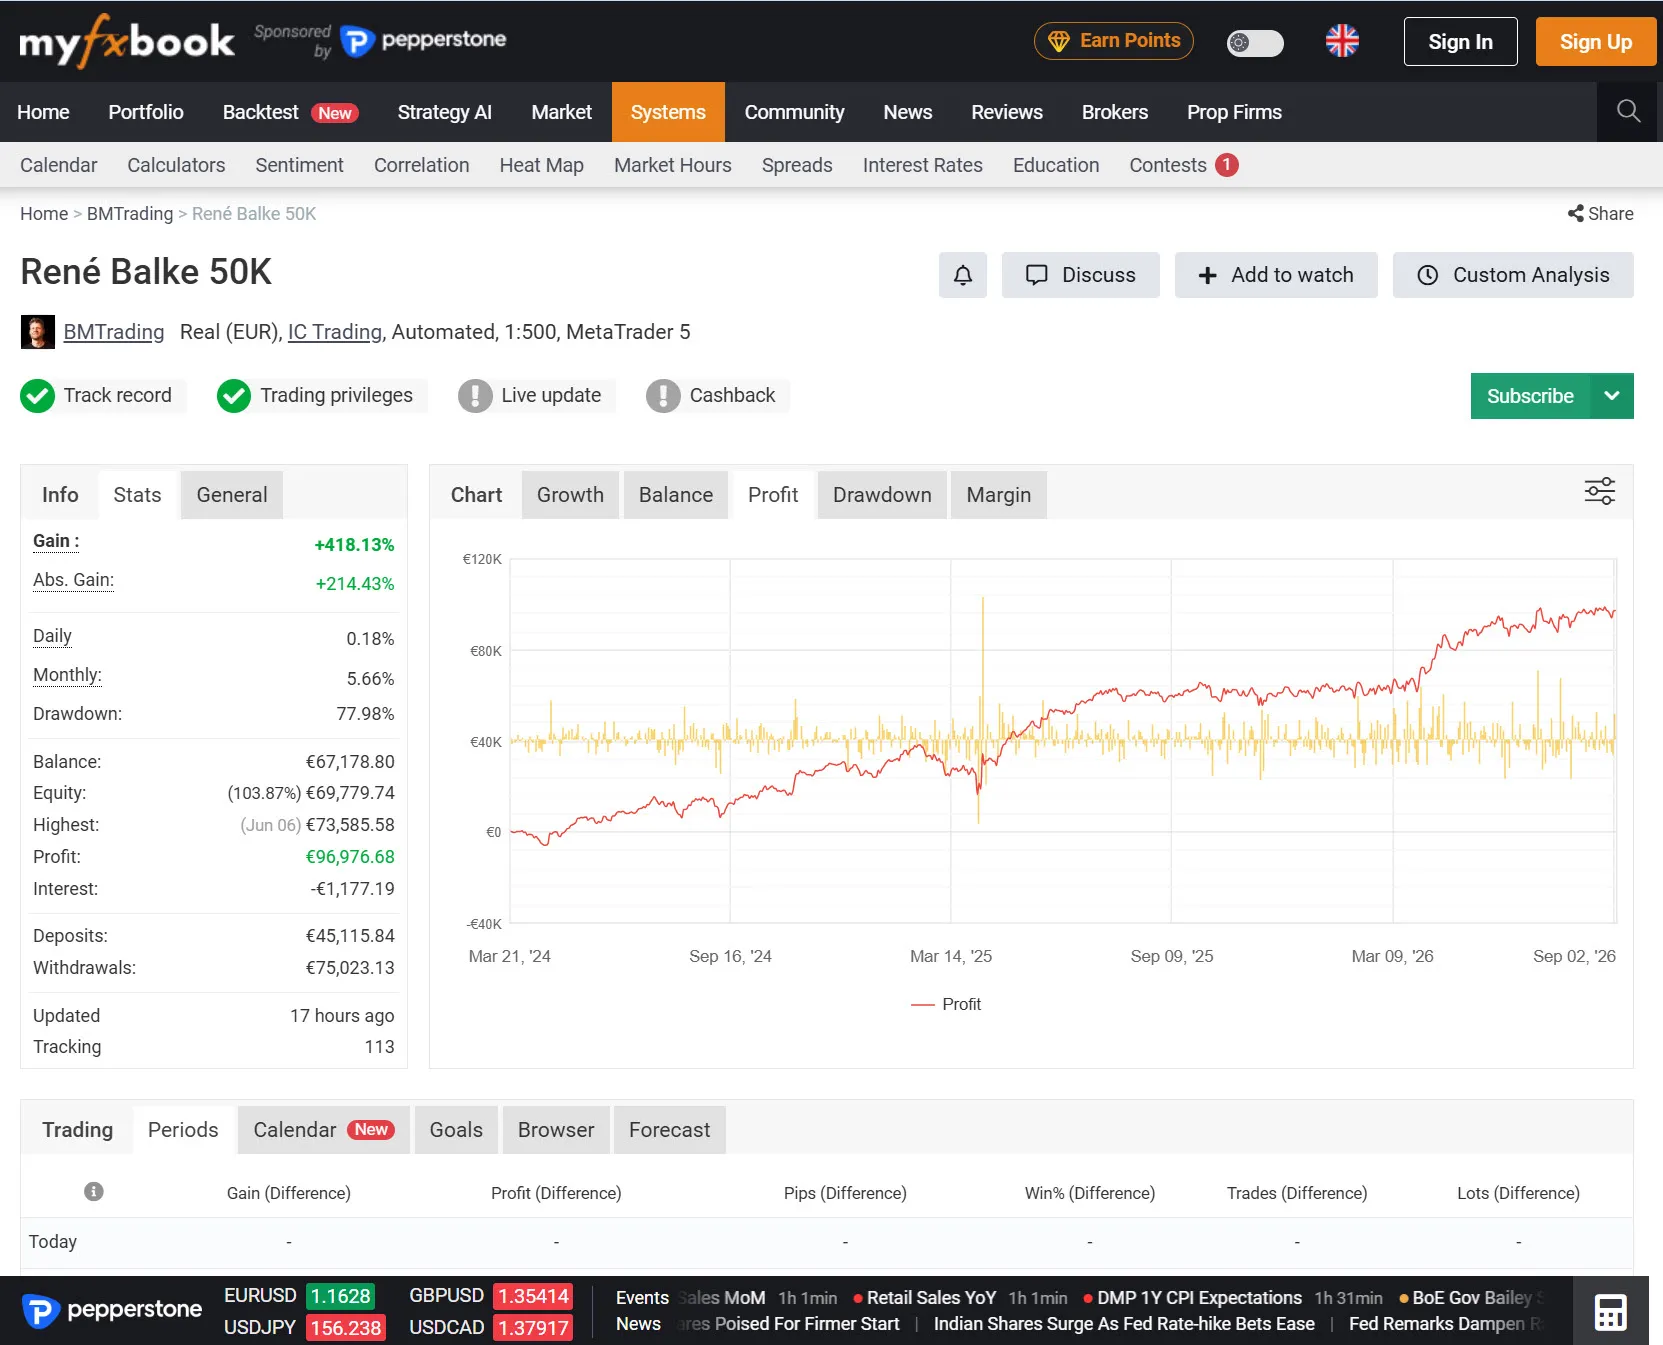Switch chart to Margin tab
Image resolution: width=1663 pixels, height=1345 pixels.
click(x=999, y=495)
